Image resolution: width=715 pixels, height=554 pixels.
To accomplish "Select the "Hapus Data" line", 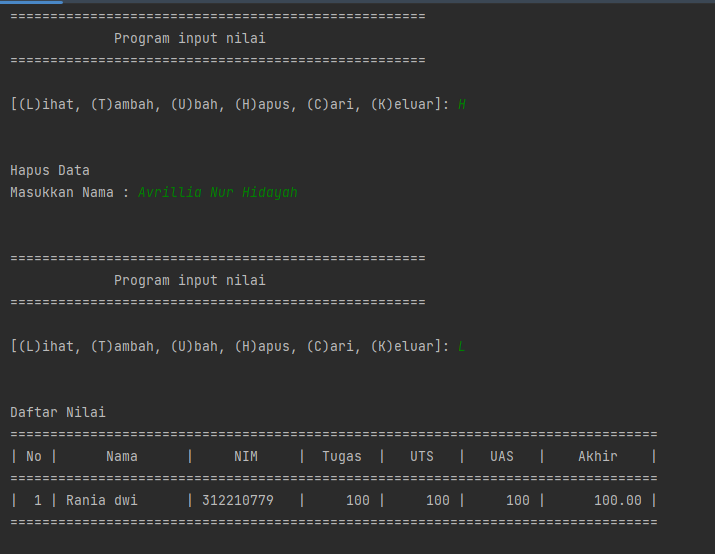I will 50,171.
